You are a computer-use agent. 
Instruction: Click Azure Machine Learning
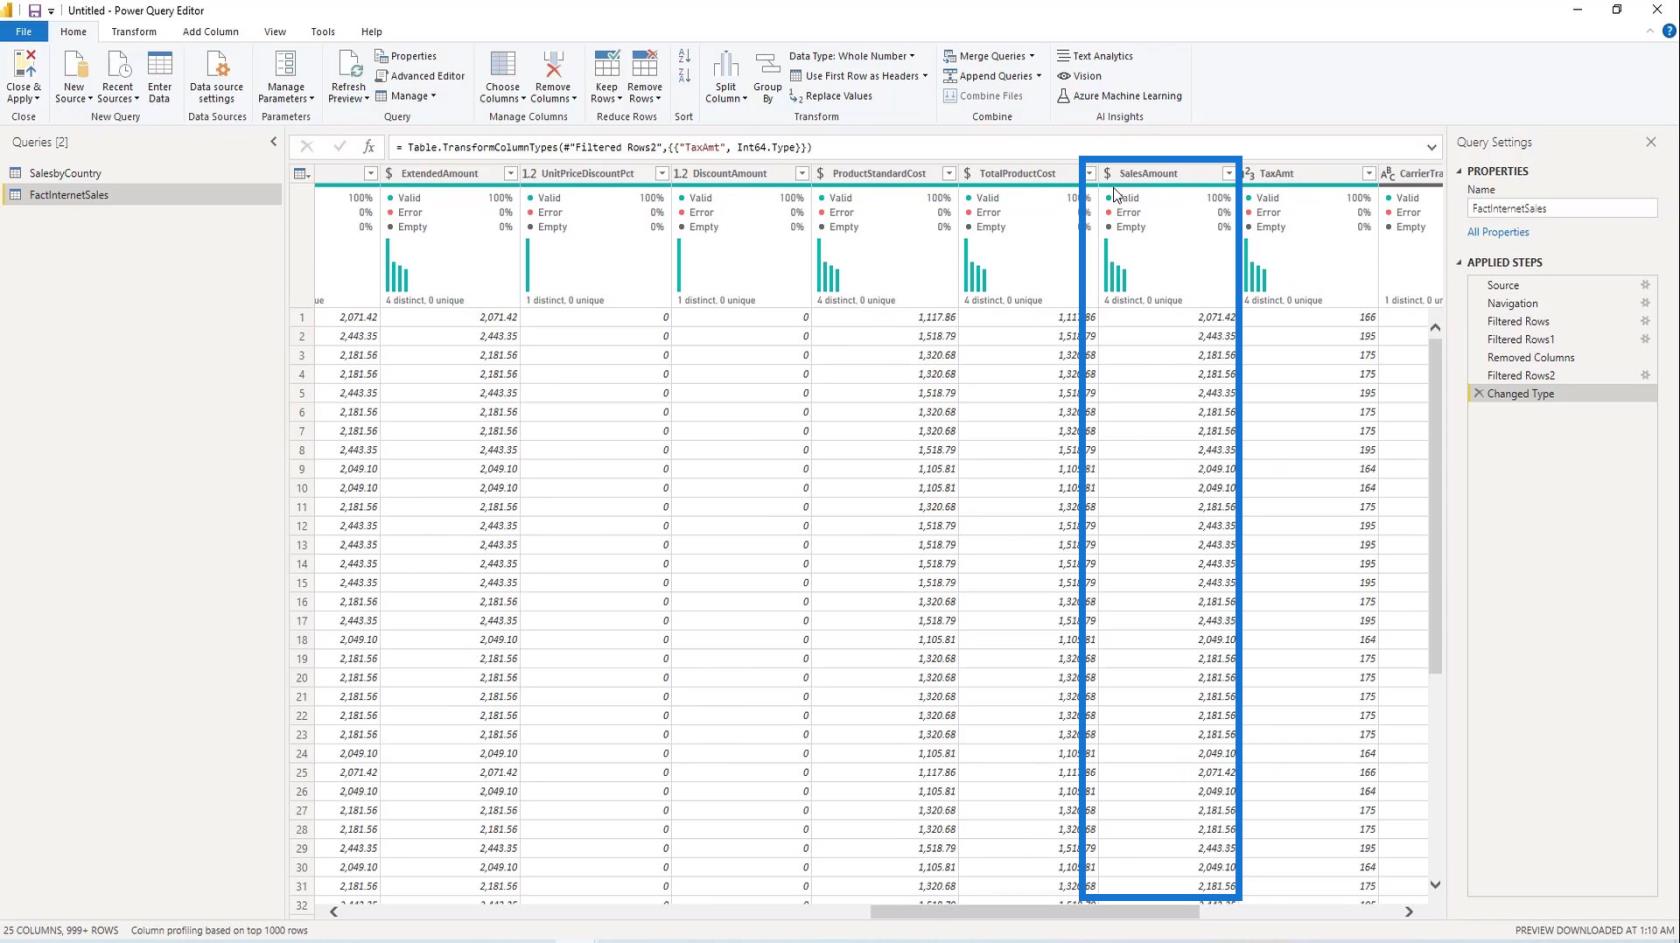(x=1119, y=96)
